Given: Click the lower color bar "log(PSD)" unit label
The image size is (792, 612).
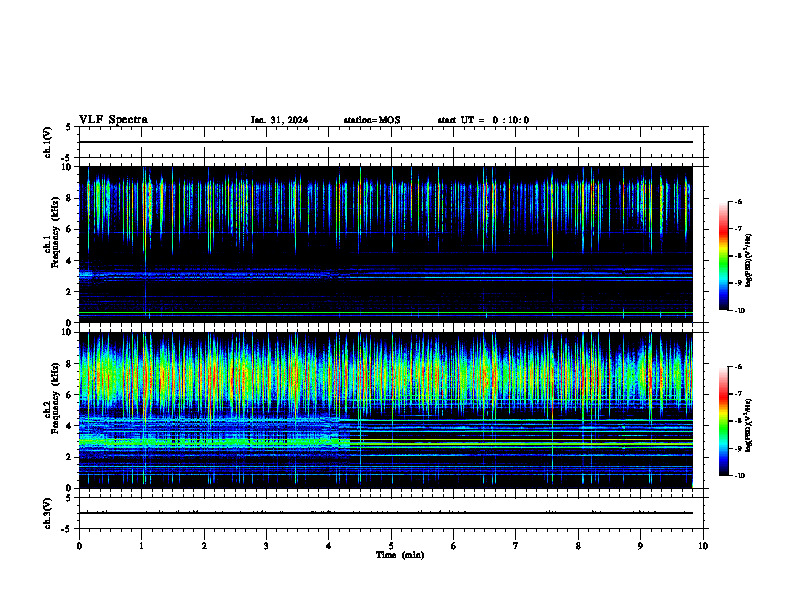Looking at the screenshot, I should [x=749, y=426].
